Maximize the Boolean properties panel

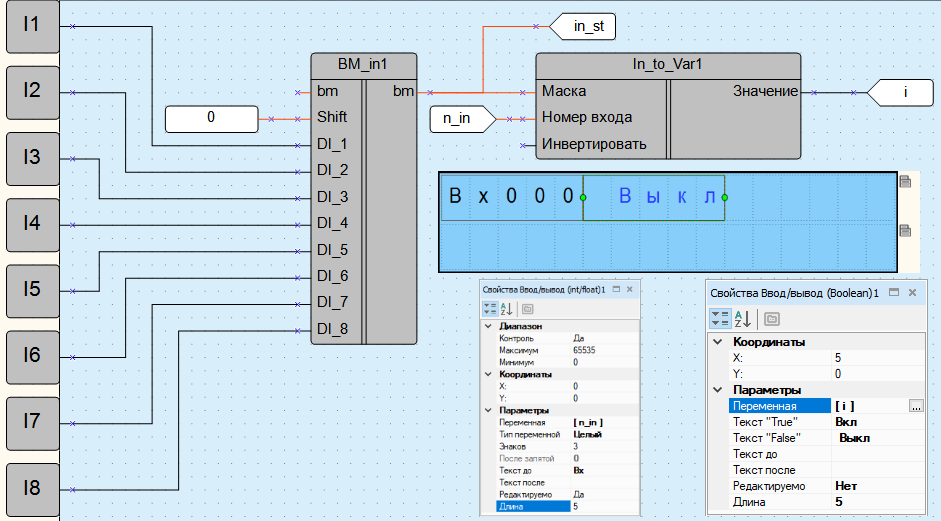tap(894, 292)
